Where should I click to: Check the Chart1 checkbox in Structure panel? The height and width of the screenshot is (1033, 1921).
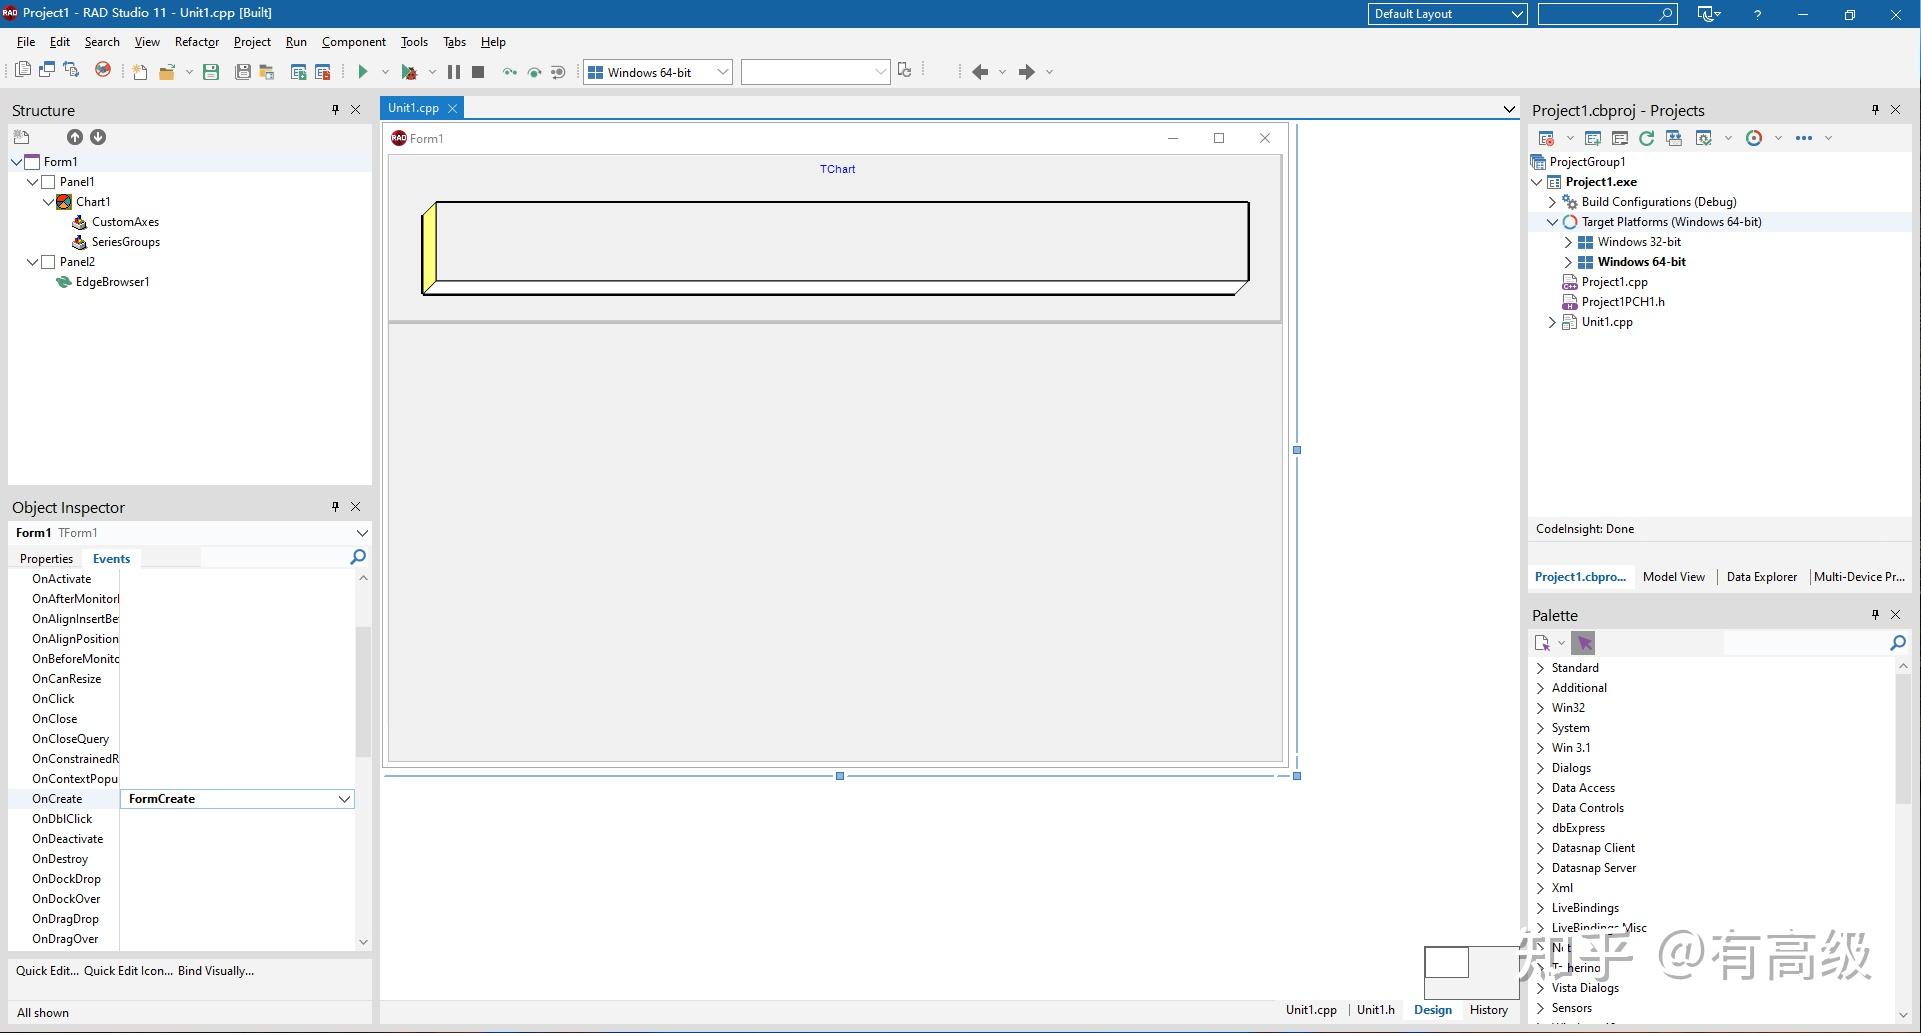point(64,202)
